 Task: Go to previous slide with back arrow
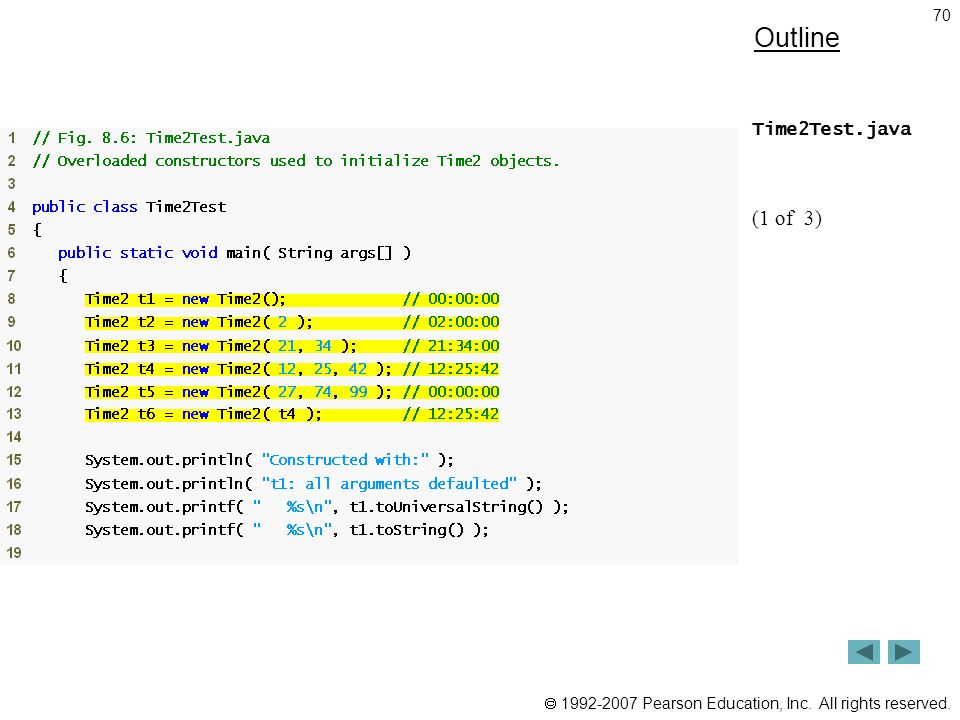(x=863, y=652)
